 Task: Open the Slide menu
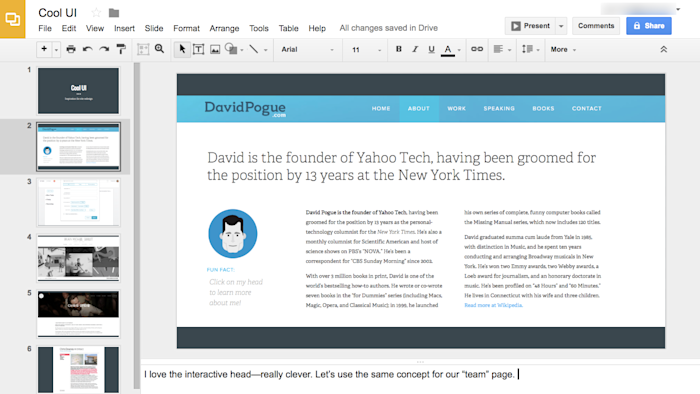point(154,28)
